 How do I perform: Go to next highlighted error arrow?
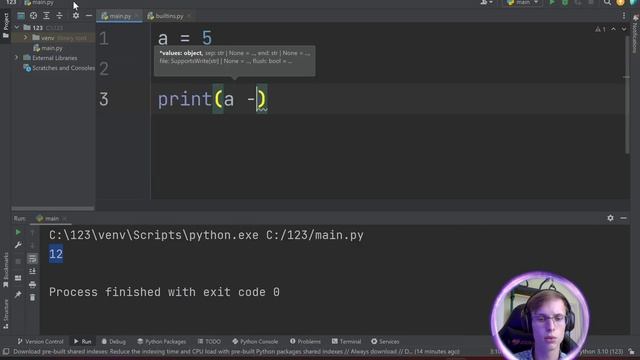pos(624,29)
